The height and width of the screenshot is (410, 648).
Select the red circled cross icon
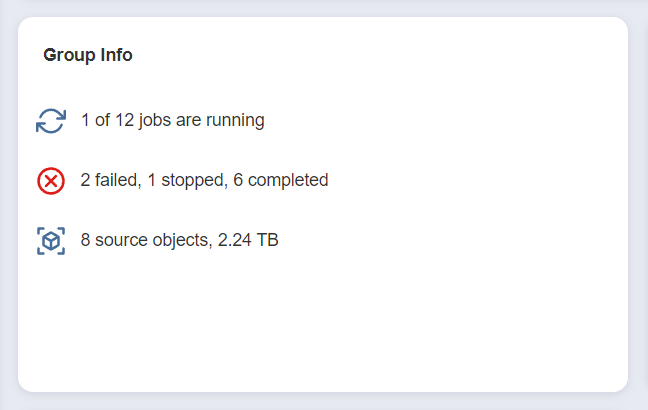(x=51, y=181)
